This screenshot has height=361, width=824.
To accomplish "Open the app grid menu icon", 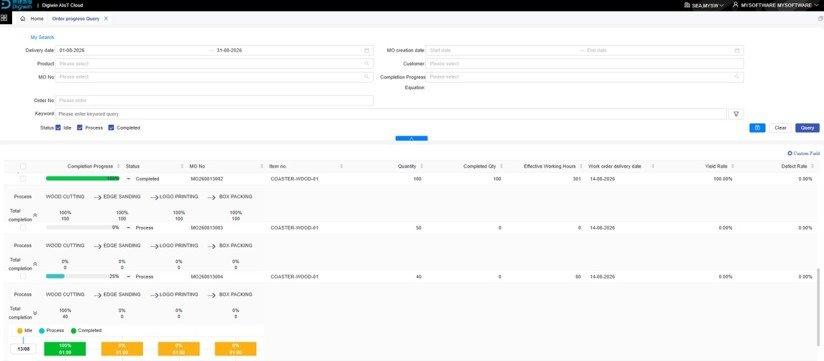I will coord(4,18).
